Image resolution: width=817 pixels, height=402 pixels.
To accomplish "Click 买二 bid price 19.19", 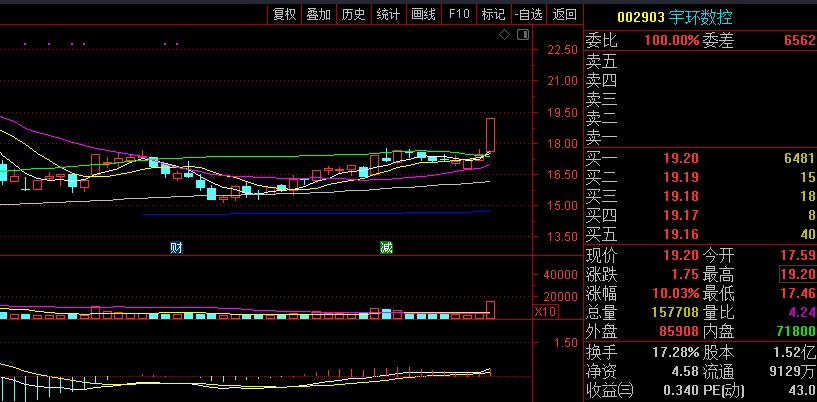I will click(680, 178).
